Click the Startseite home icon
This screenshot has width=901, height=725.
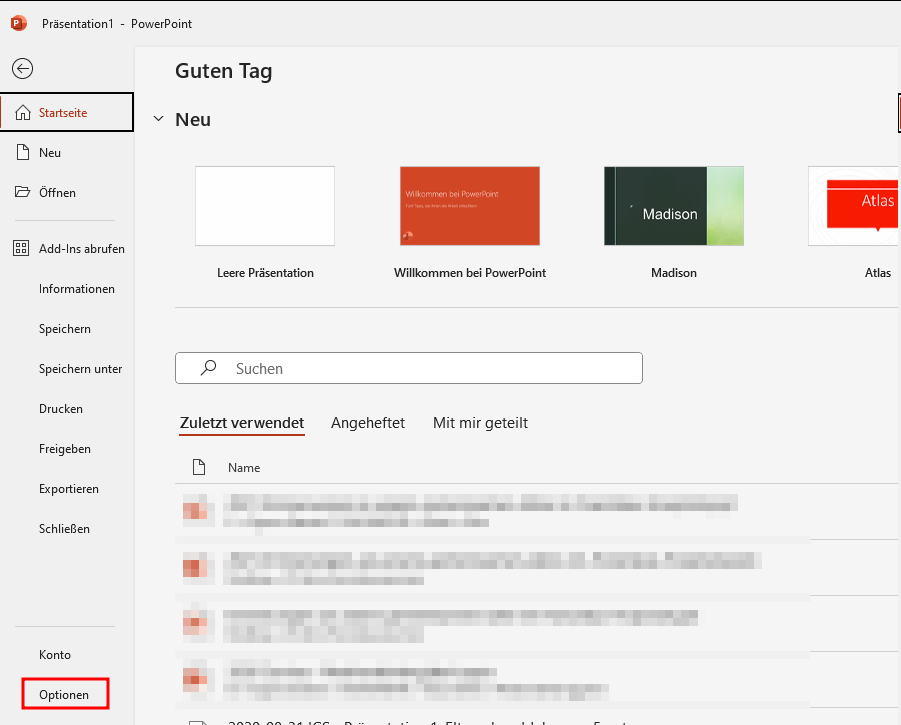(22, 113)
